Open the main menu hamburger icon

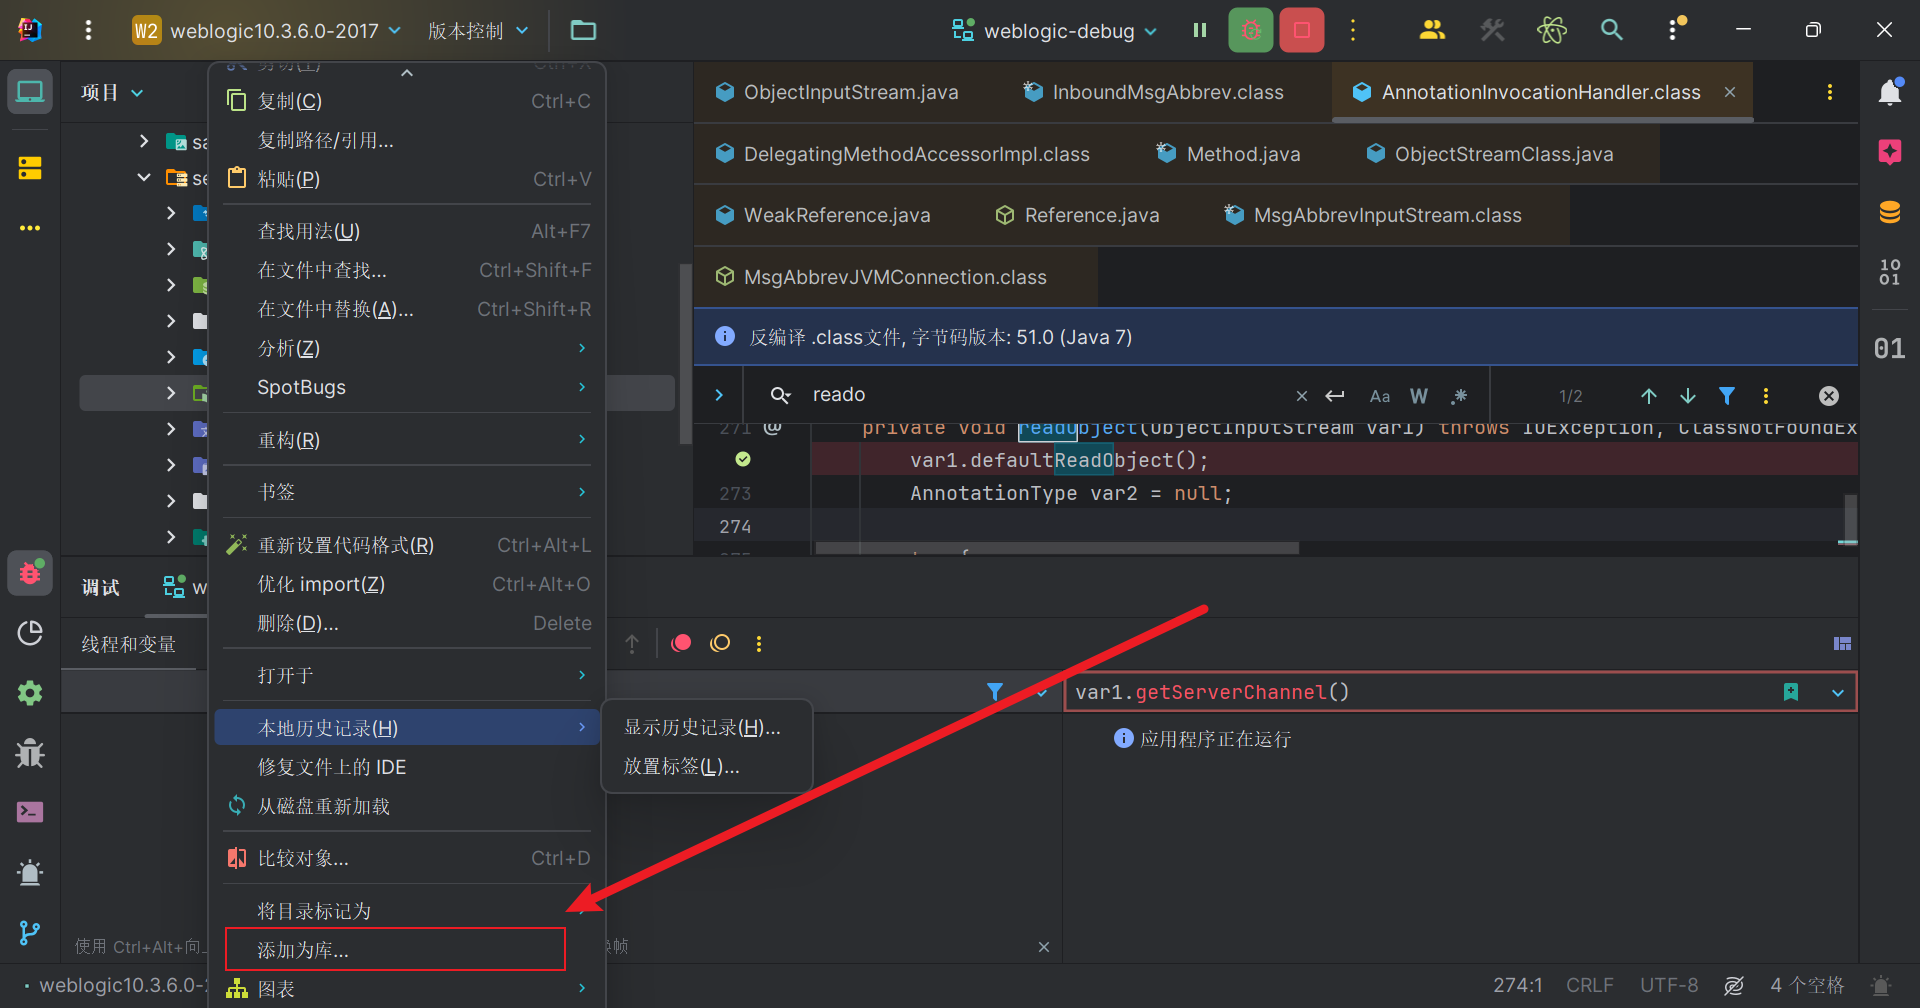click(x=88, y=30)
